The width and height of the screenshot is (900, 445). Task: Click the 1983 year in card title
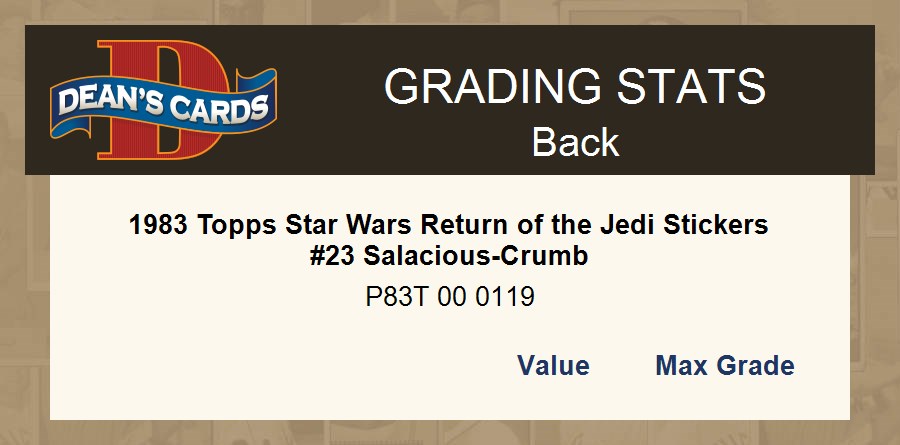click(x=159, y=224)
